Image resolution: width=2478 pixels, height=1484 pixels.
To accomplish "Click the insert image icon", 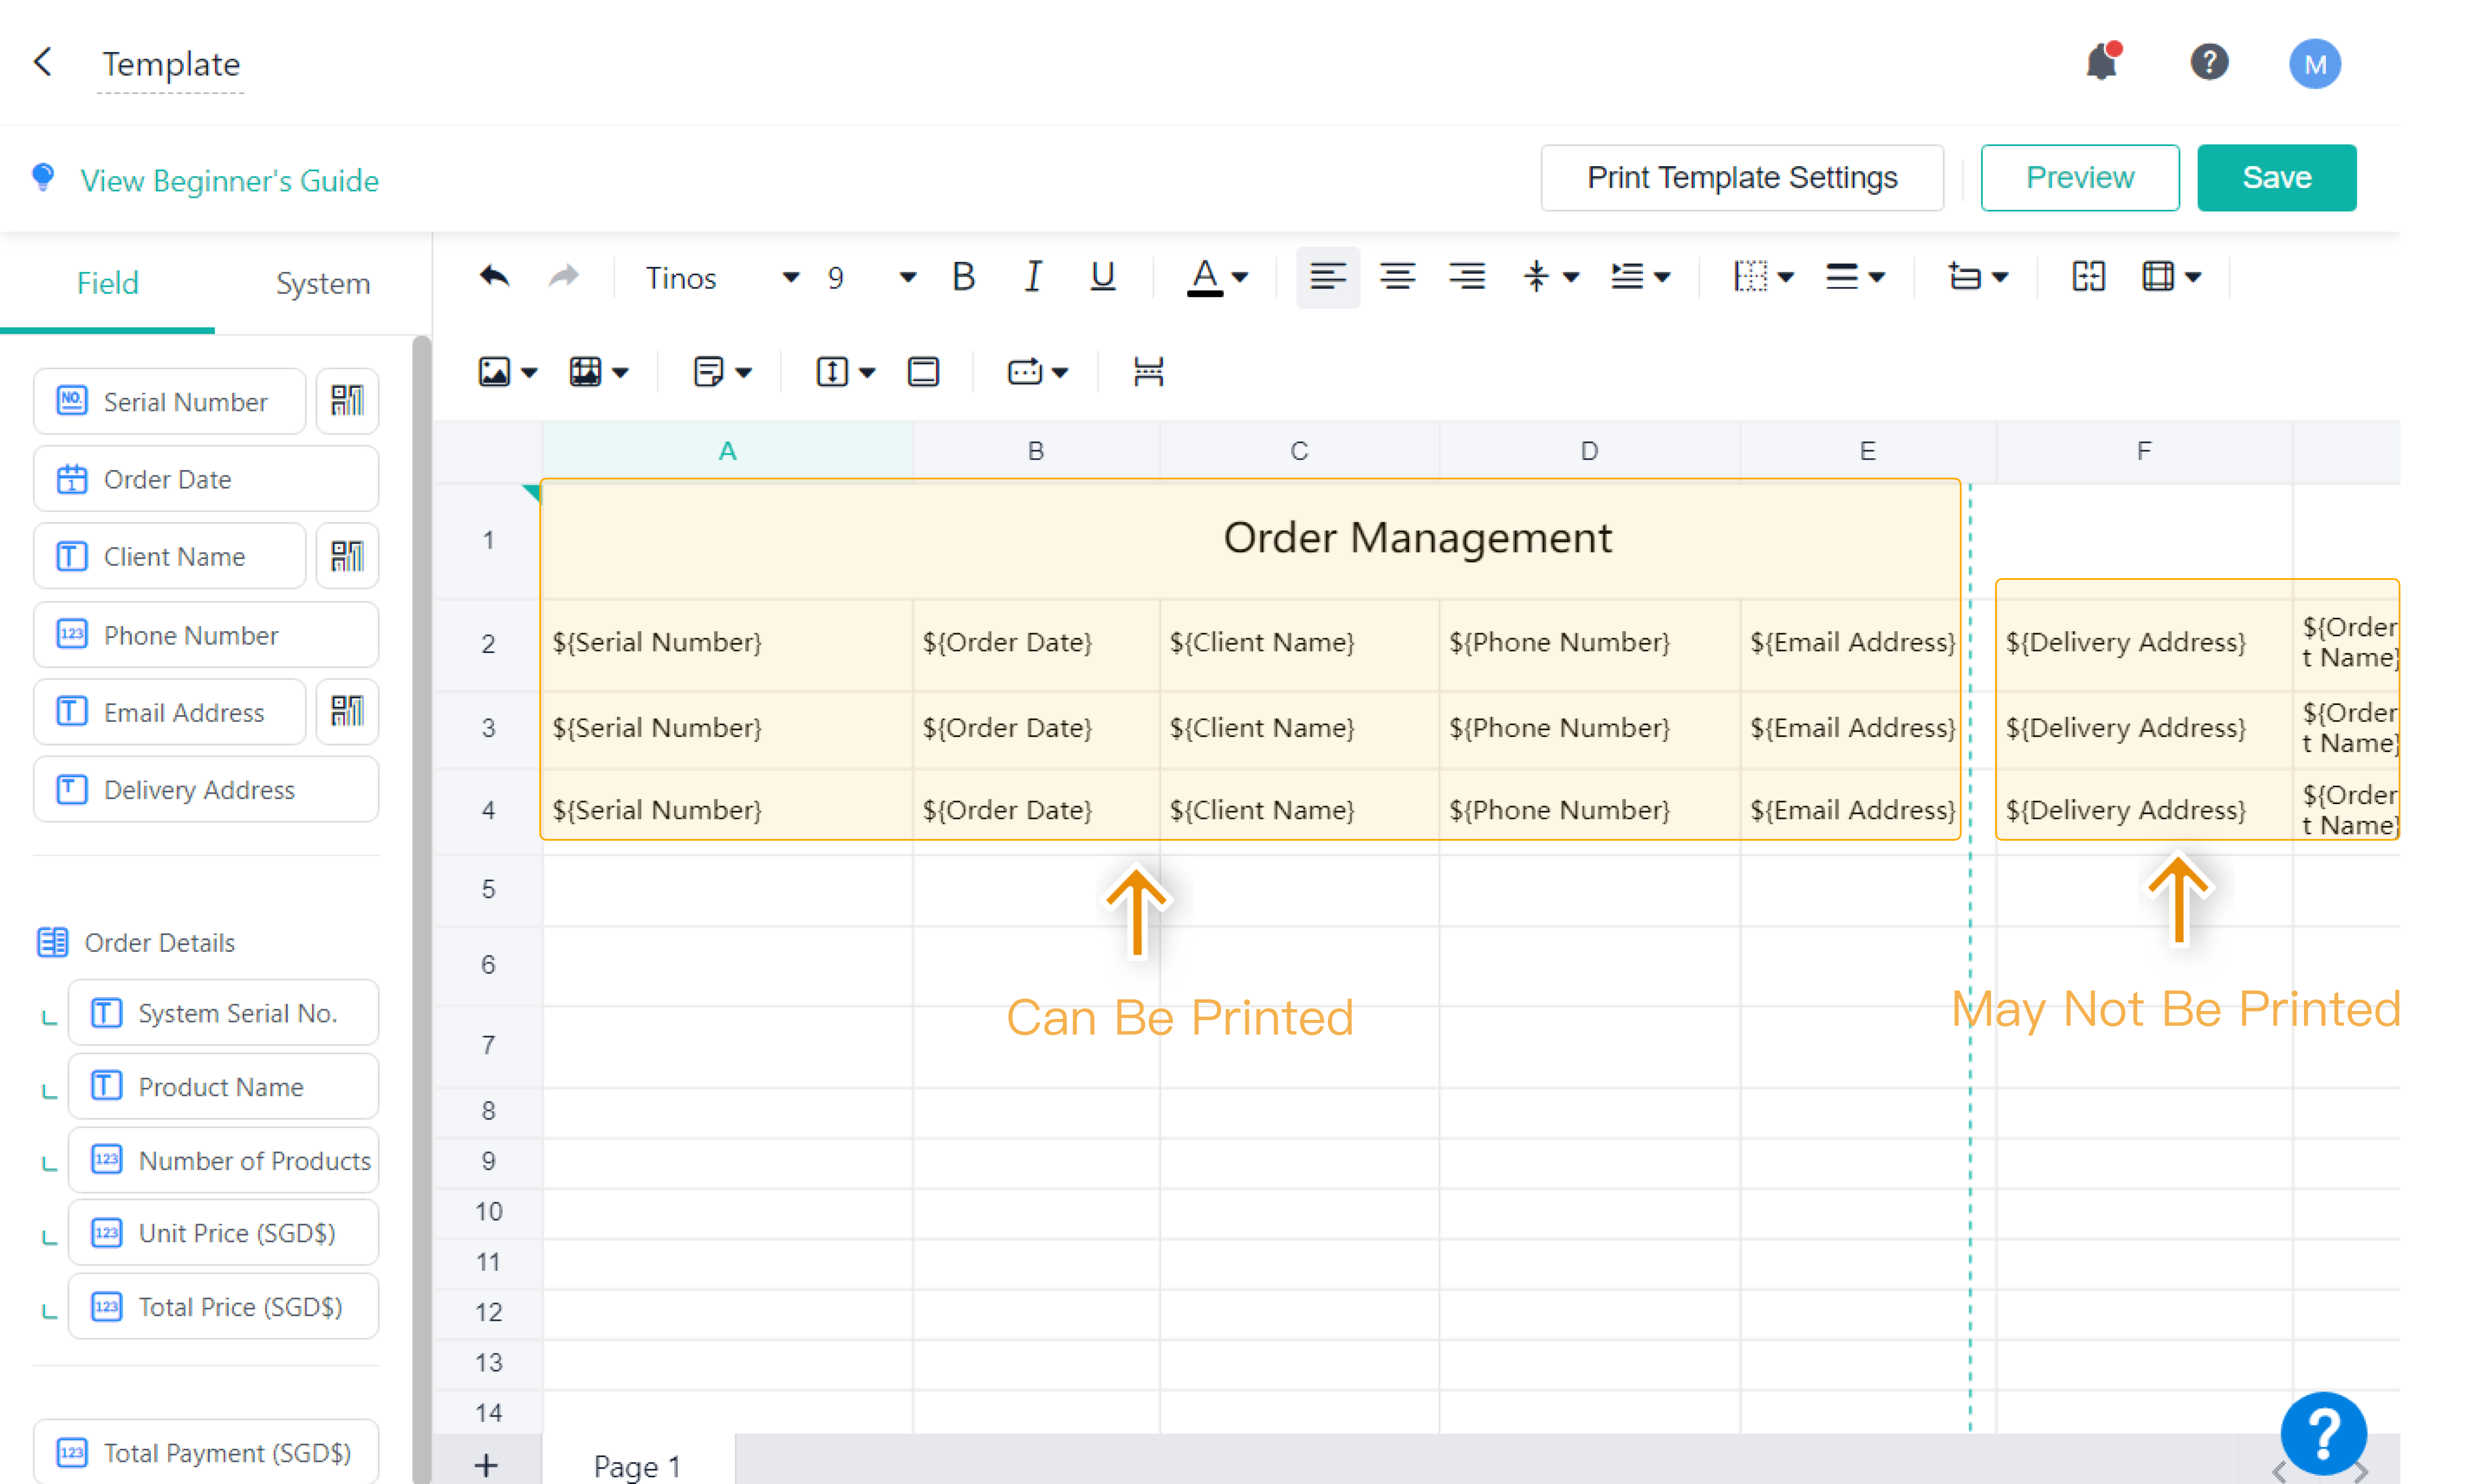I will [494, 372].
